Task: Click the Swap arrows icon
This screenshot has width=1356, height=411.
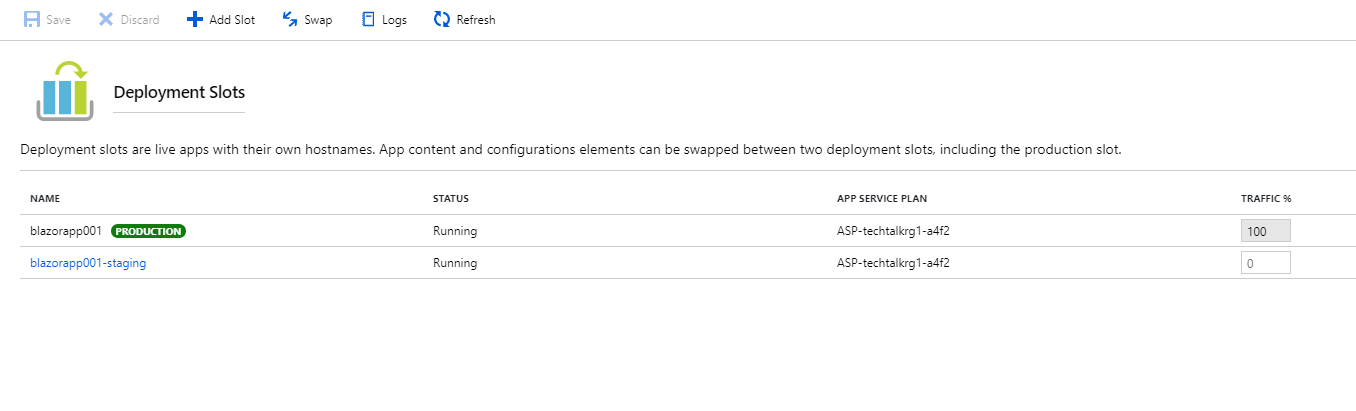Action: coord(290,19)
